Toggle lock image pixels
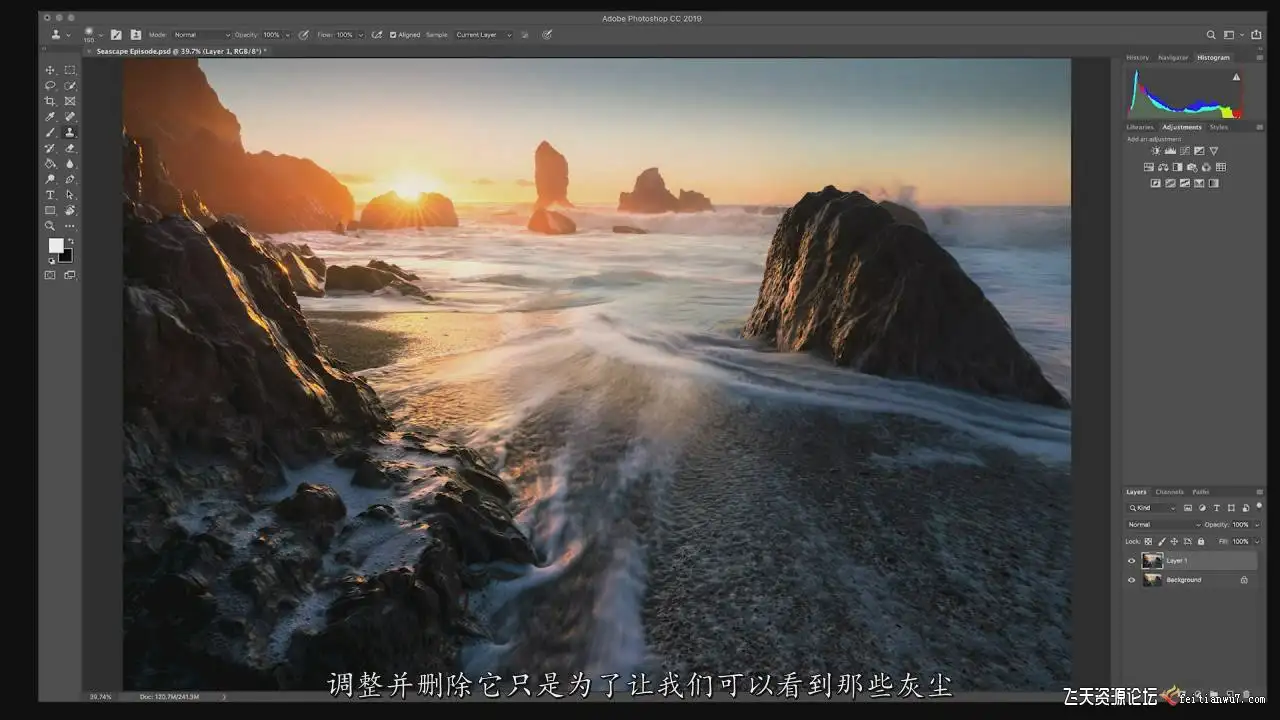 point(1161,541)
